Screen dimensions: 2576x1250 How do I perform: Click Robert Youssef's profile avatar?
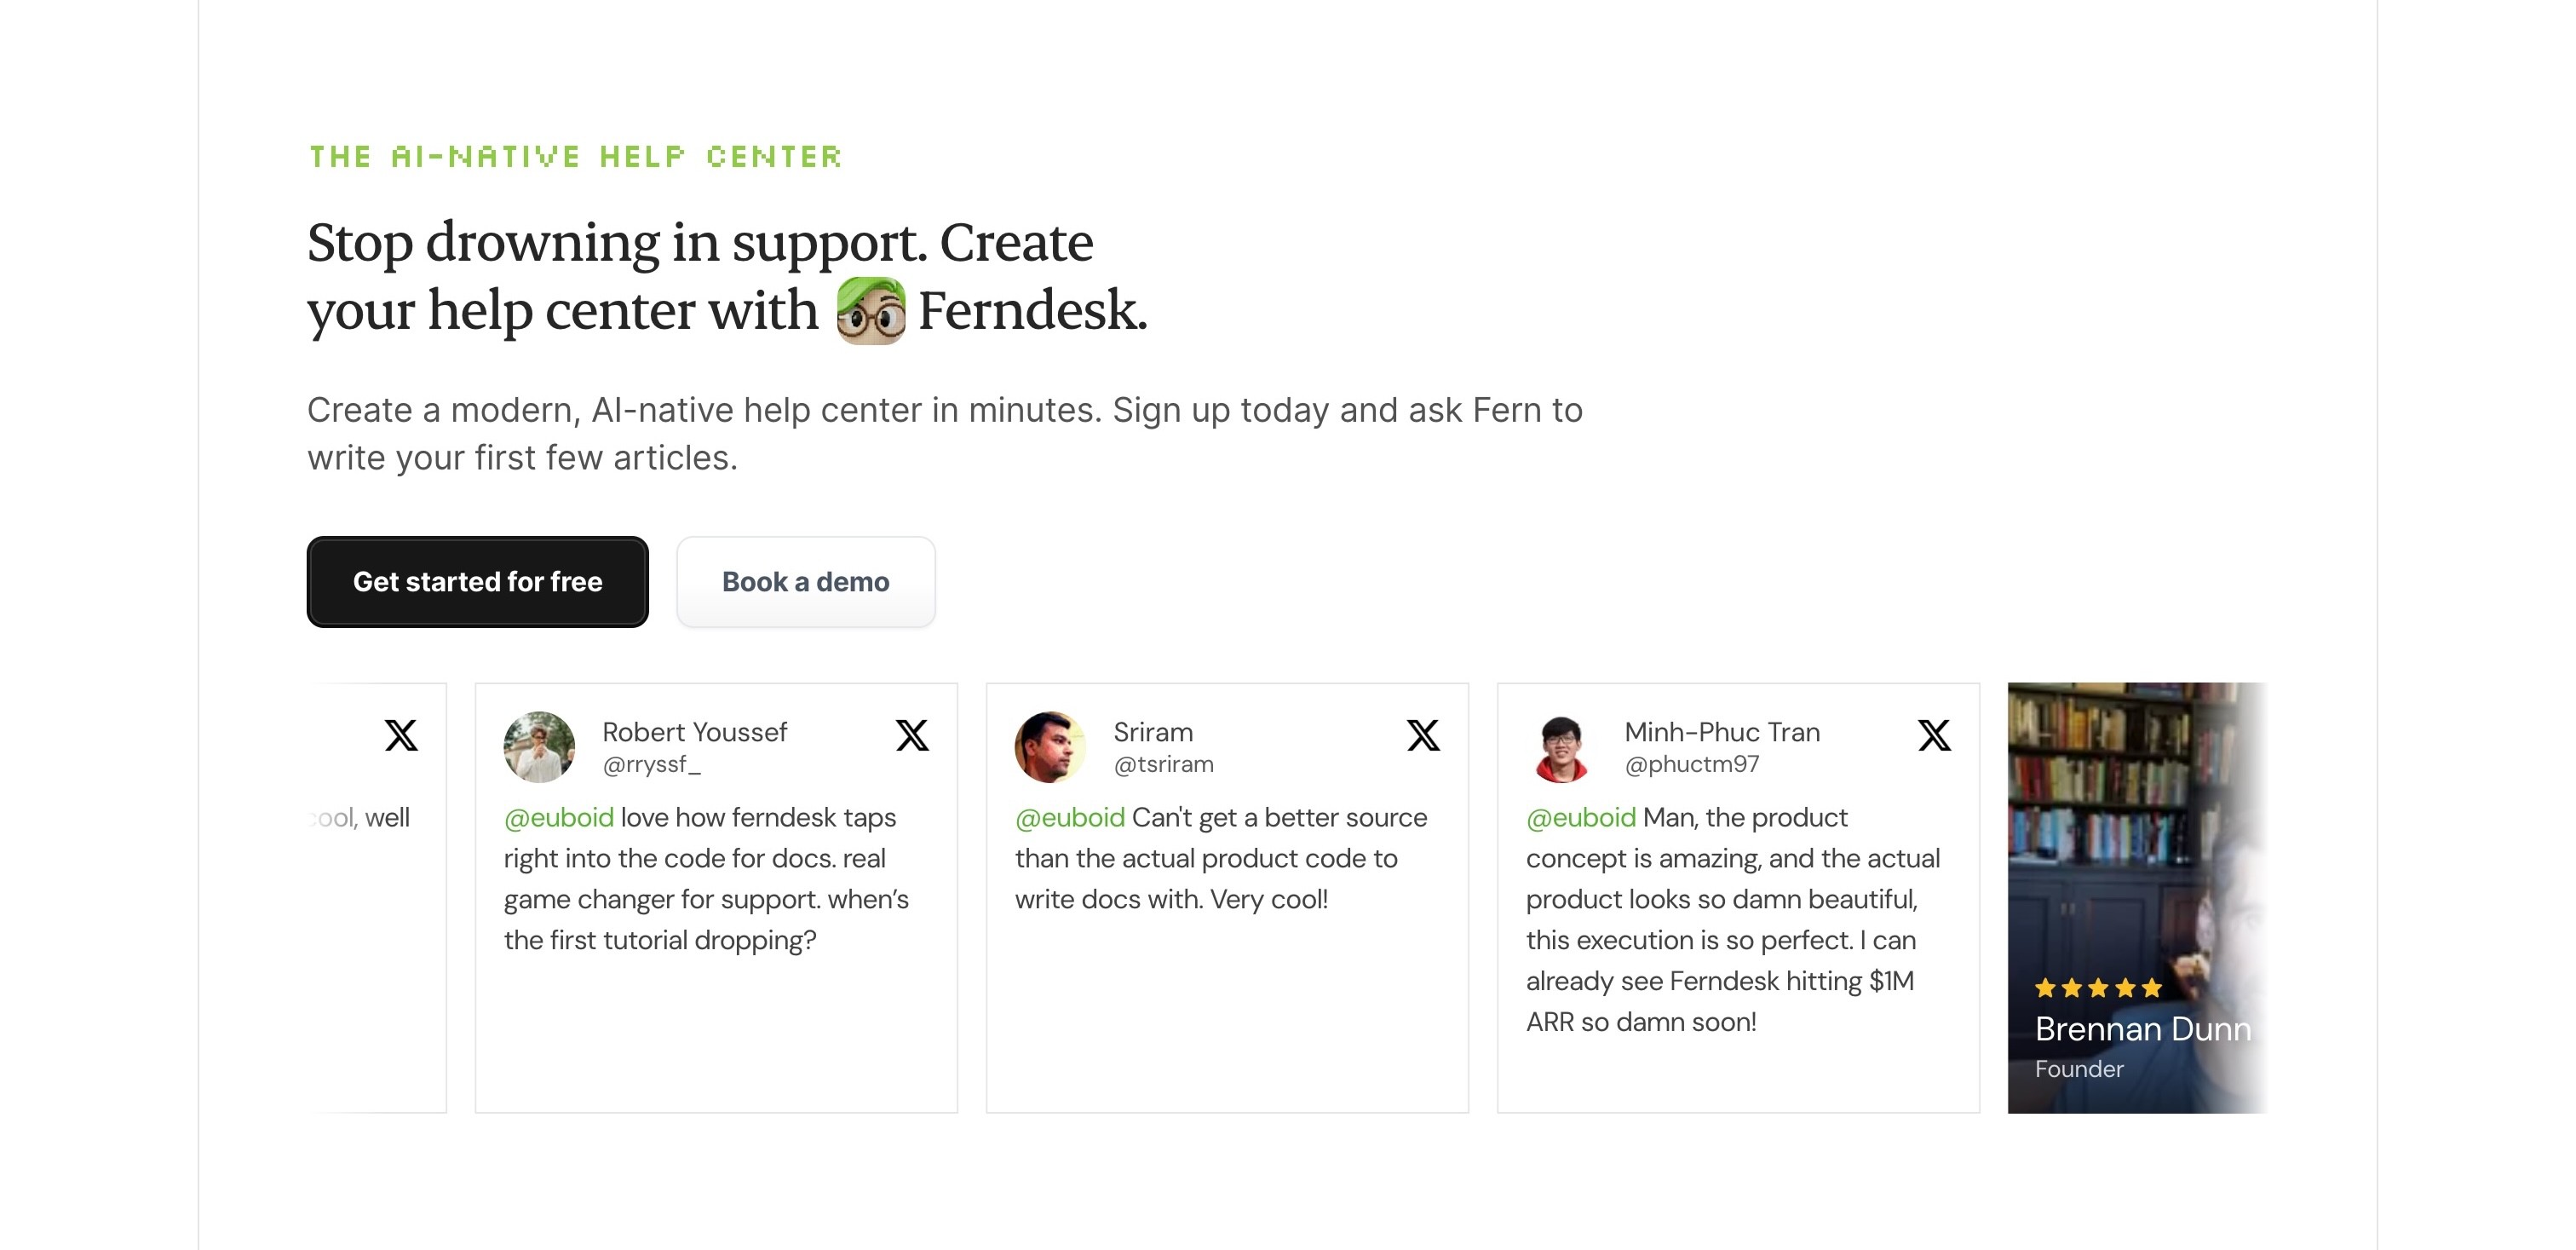click(x=539, y=746)
